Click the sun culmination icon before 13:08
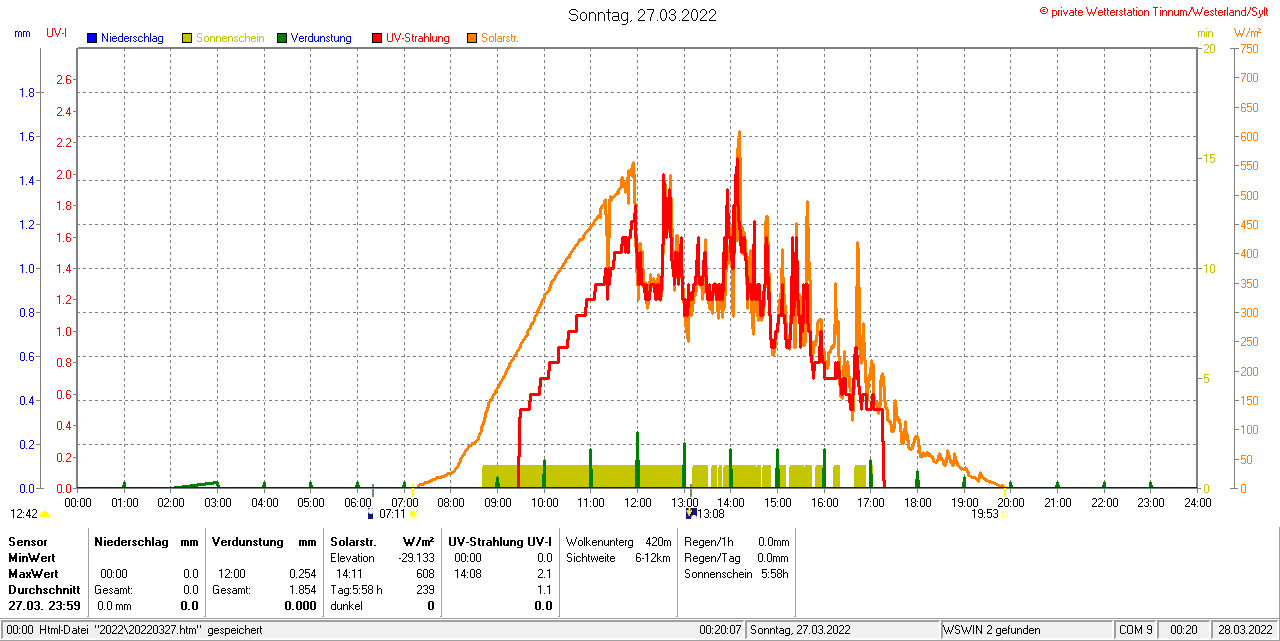This screenshot has height=641, width=1280. pos(690,513)
